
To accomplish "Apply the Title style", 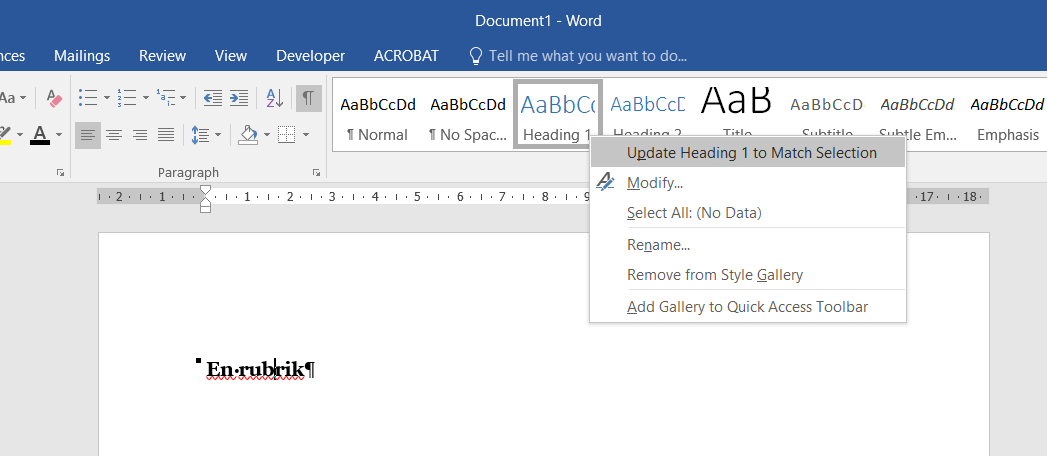I will pos(737,107).
